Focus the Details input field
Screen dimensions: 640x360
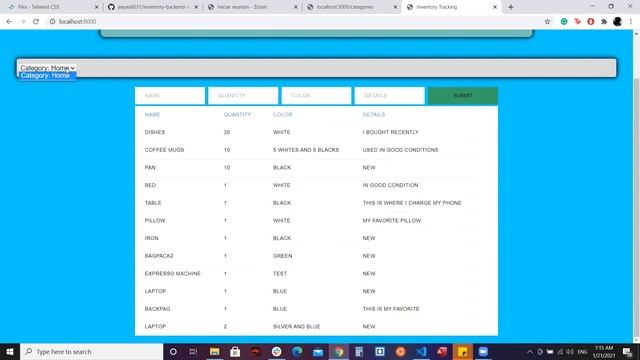390,96
